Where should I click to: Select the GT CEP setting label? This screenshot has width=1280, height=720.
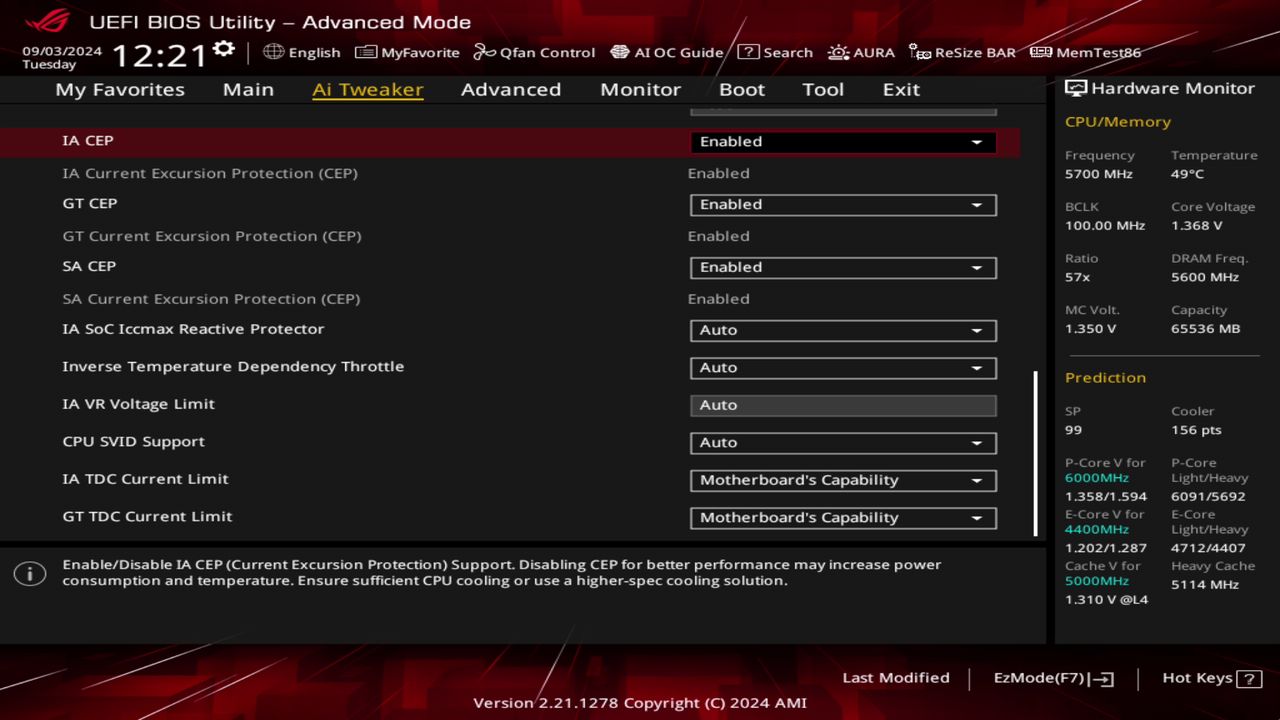click(x=90, y=204)
